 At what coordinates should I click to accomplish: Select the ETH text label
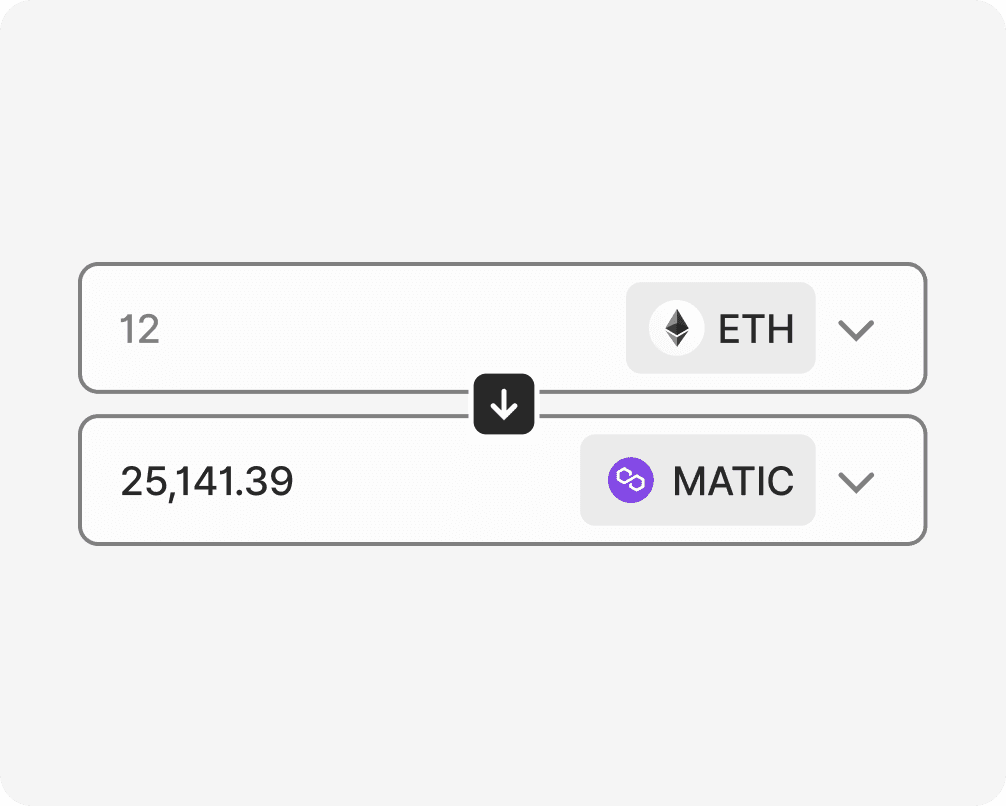[756, 329]
